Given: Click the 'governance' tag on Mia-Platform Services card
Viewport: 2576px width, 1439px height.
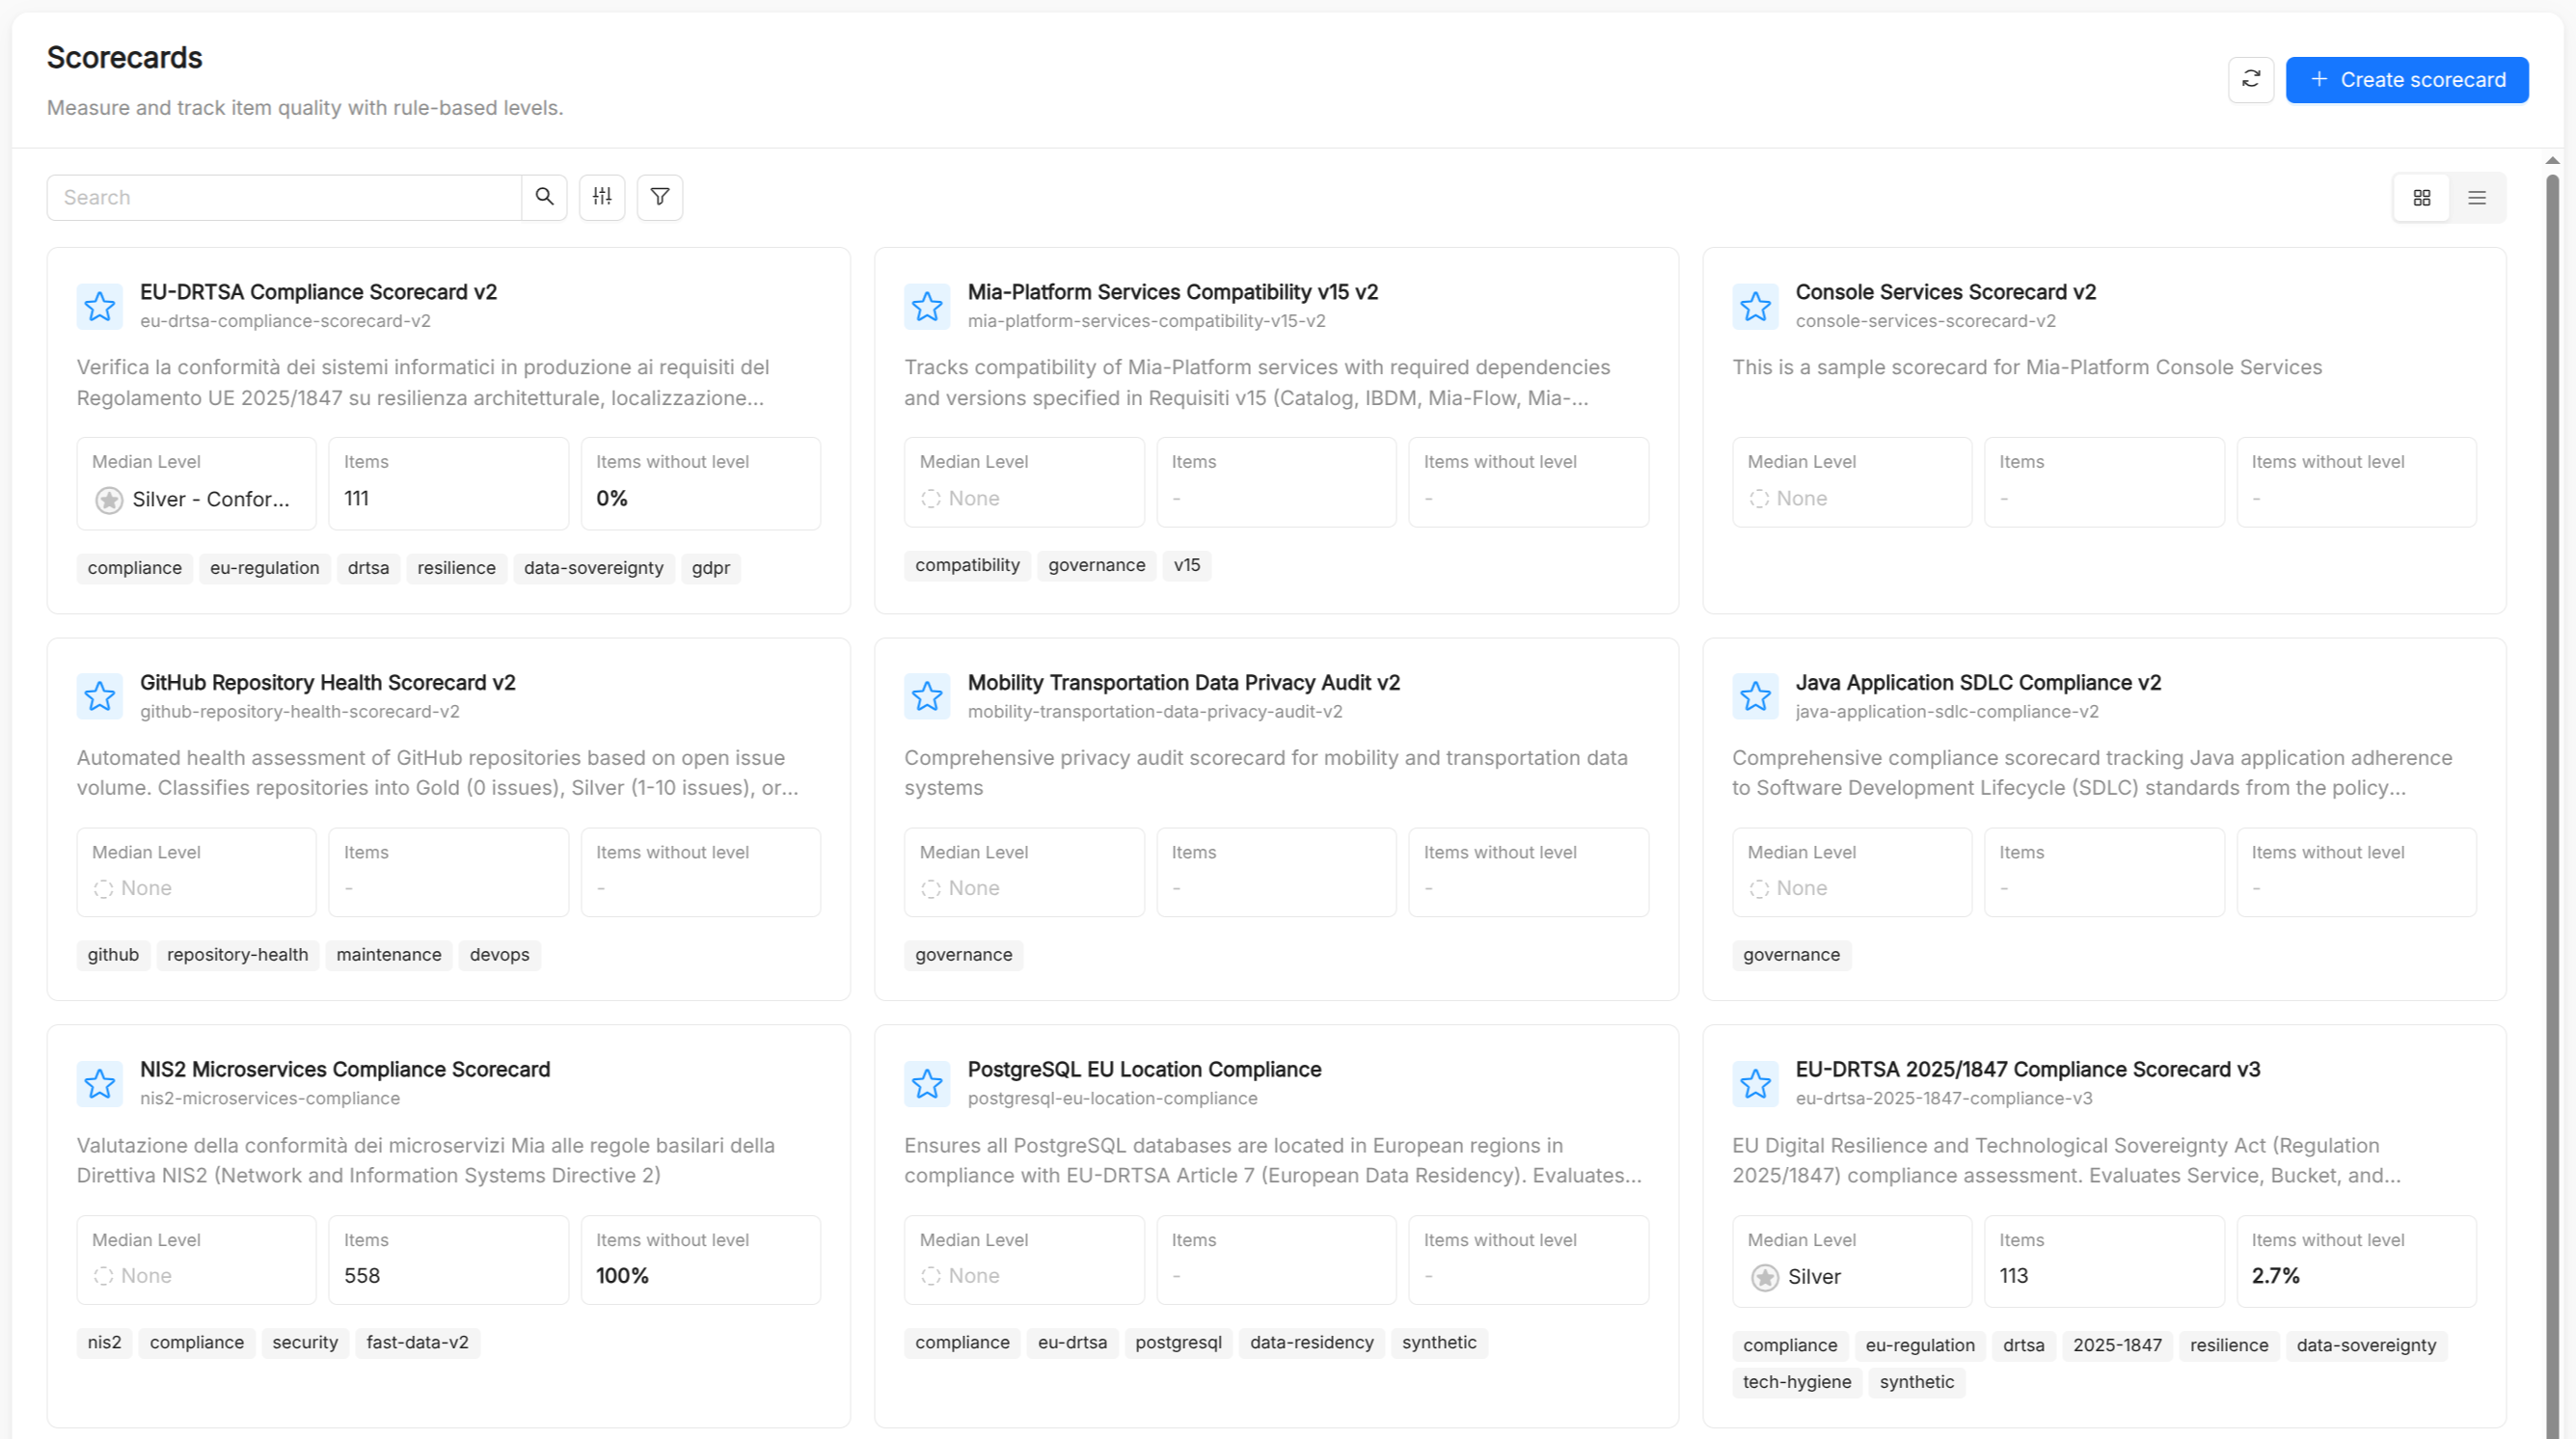Looking at the screenshot, I should 1096,565.
